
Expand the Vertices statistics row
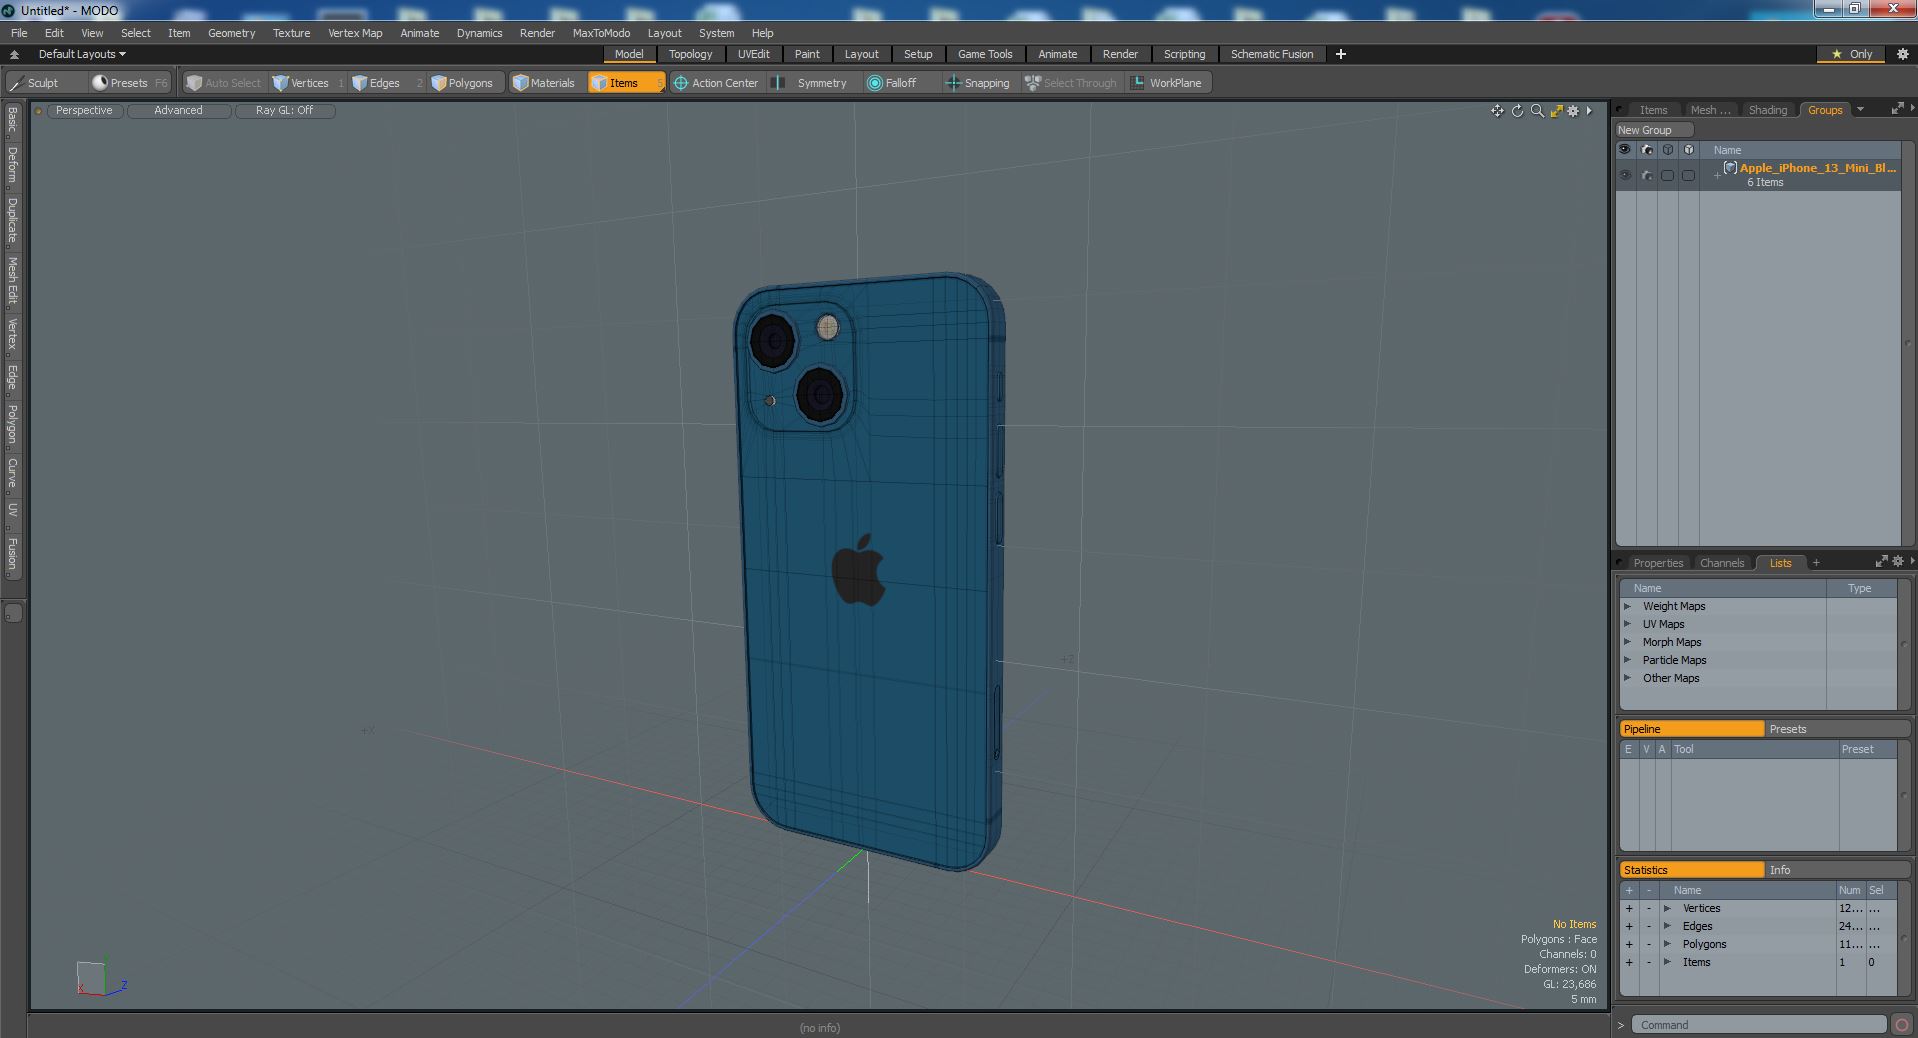(x=1667, y=908)
